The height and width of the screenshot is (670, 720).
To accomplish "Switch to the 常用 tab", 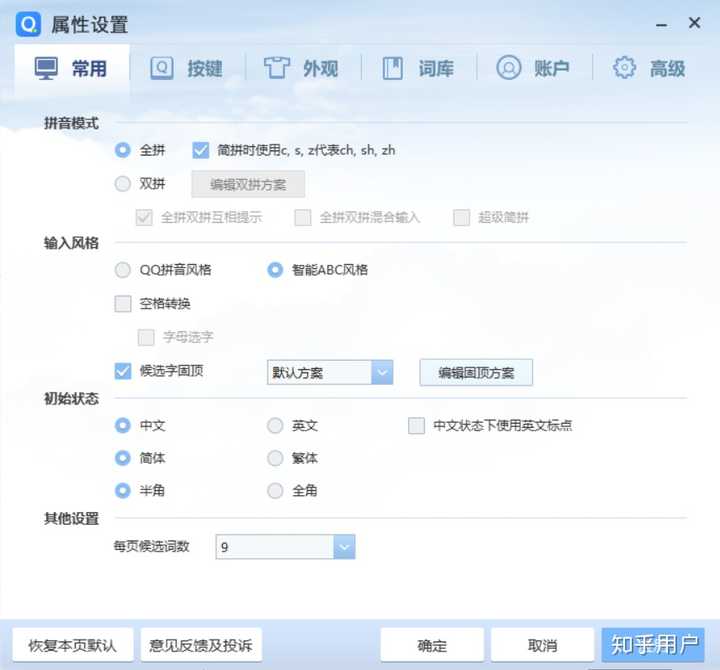I will pyautogui.click(x=72, y=68).
